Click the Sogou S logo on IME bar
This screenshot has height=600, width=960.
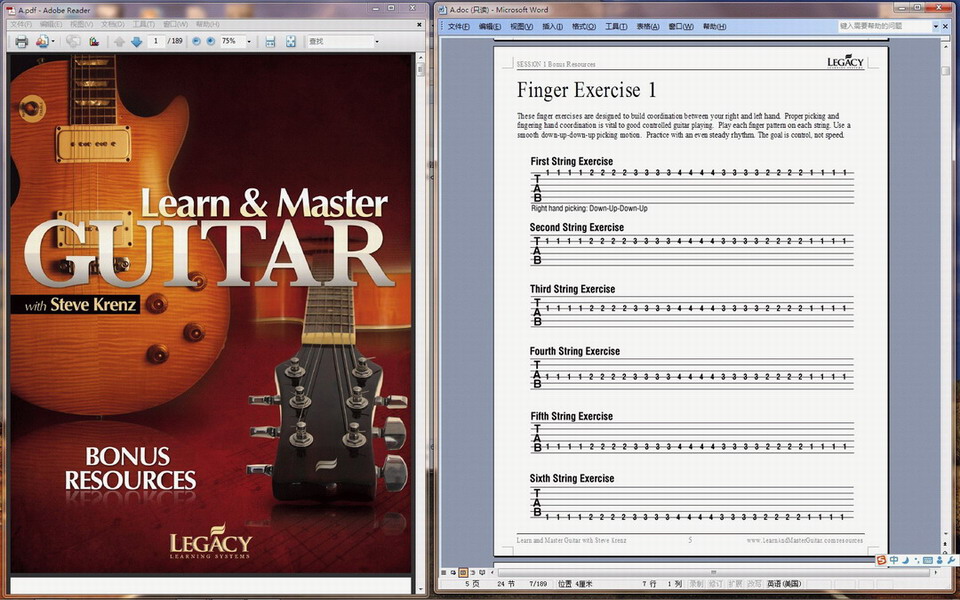[x=882, y=560]
